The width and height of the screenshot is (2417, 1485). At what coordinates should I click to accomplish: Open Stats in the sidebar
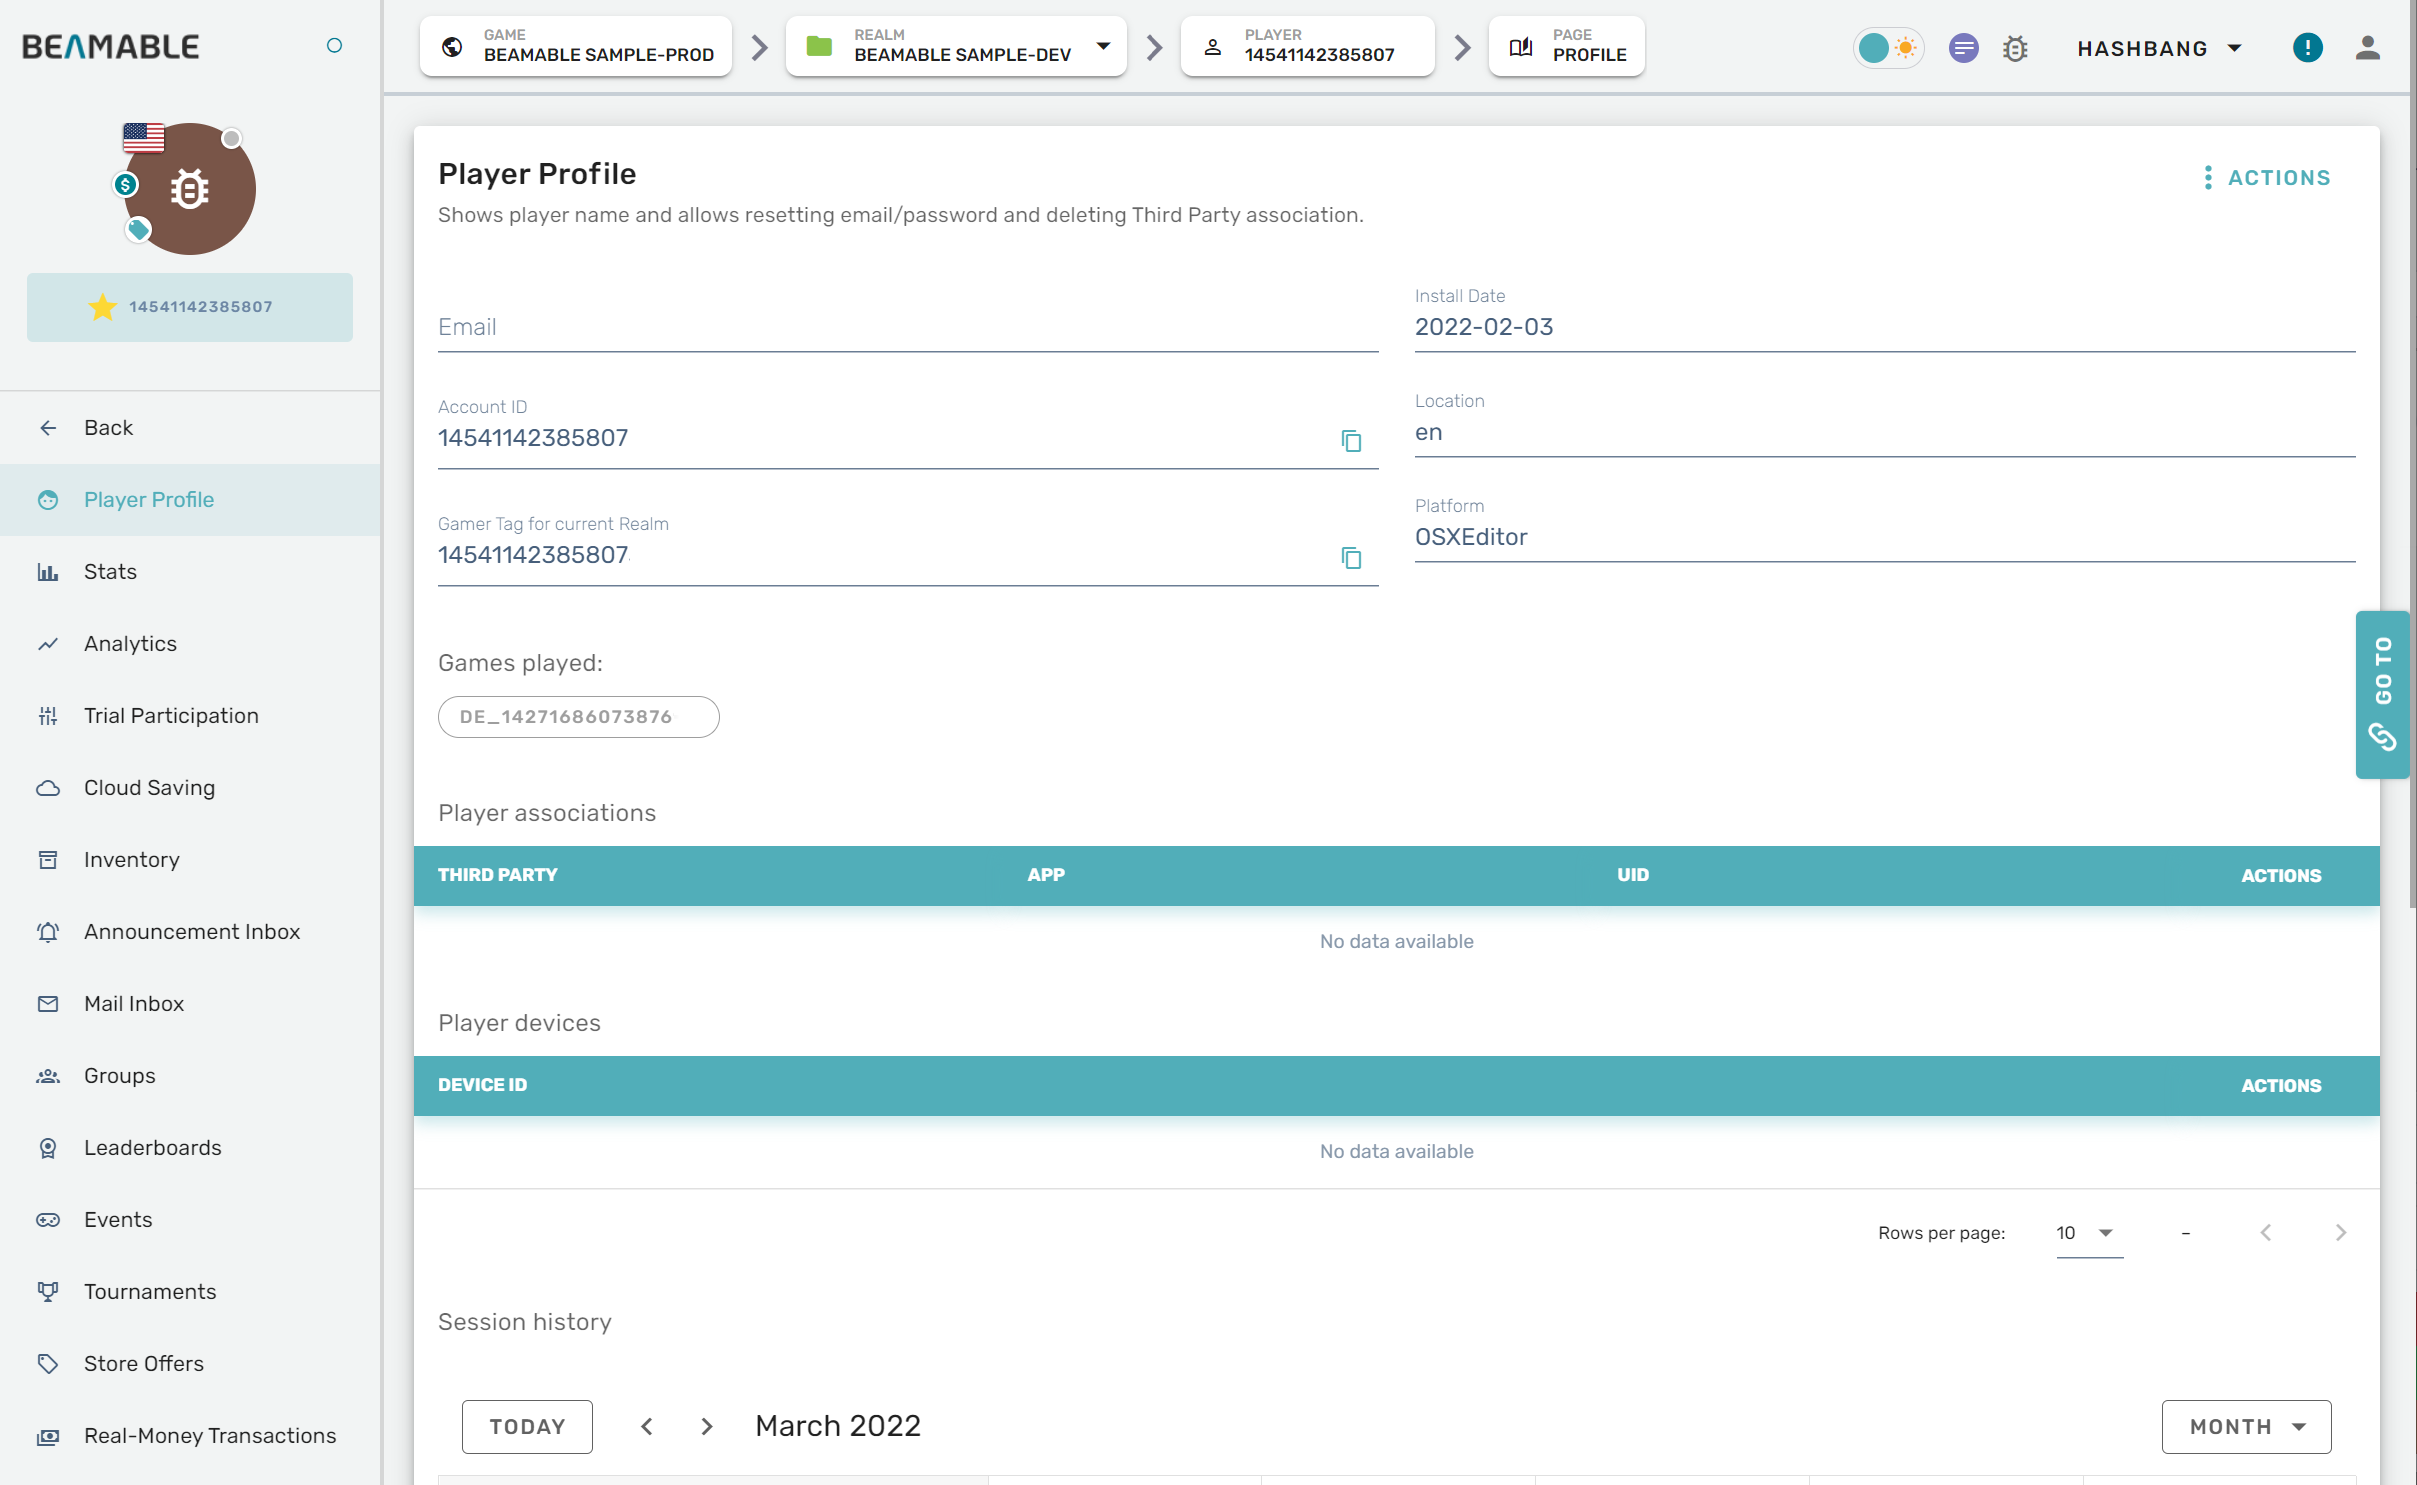[x=110, y=571]
